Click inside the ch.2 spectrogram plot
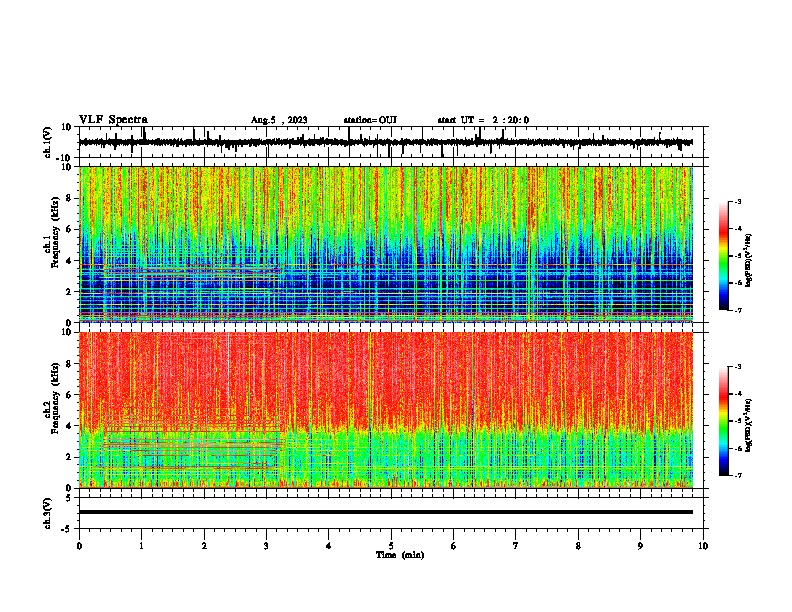This screenshot has width=792, height=612. coord(386,410)
